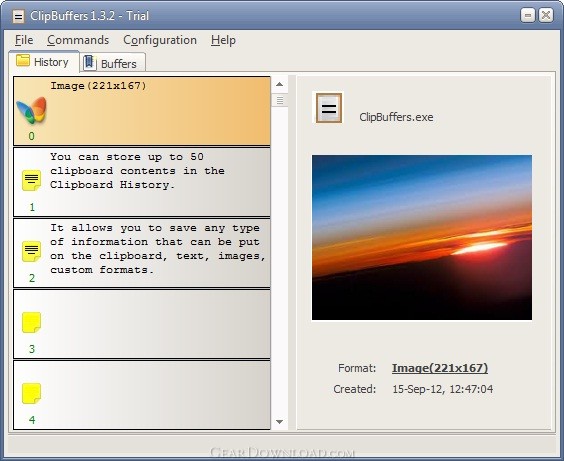Close the ClipBuffers window
The image size is (564, 461).
[x=546, y=15]
